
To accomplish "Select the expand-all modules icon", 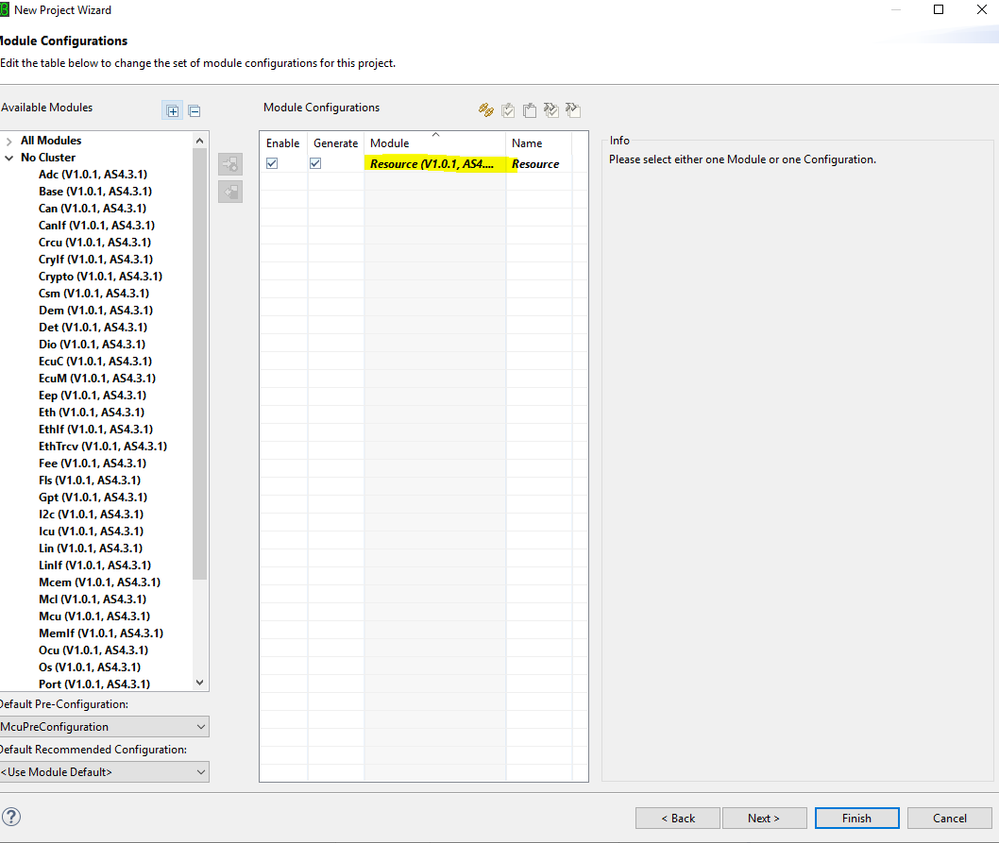I will 172,110.
